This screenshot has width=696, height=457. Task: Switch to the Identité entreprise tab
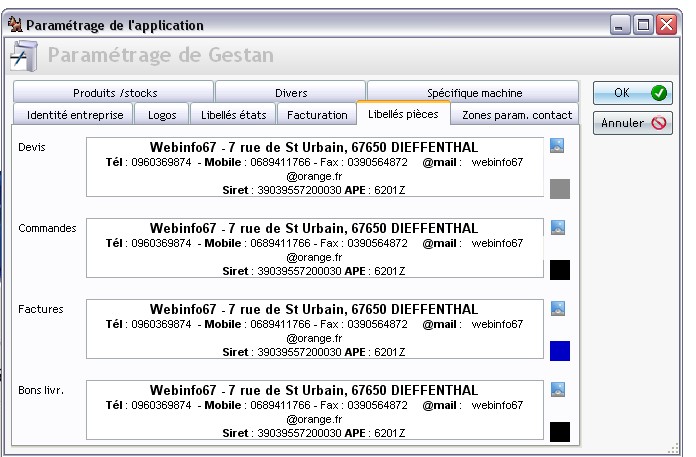(75, 115)
